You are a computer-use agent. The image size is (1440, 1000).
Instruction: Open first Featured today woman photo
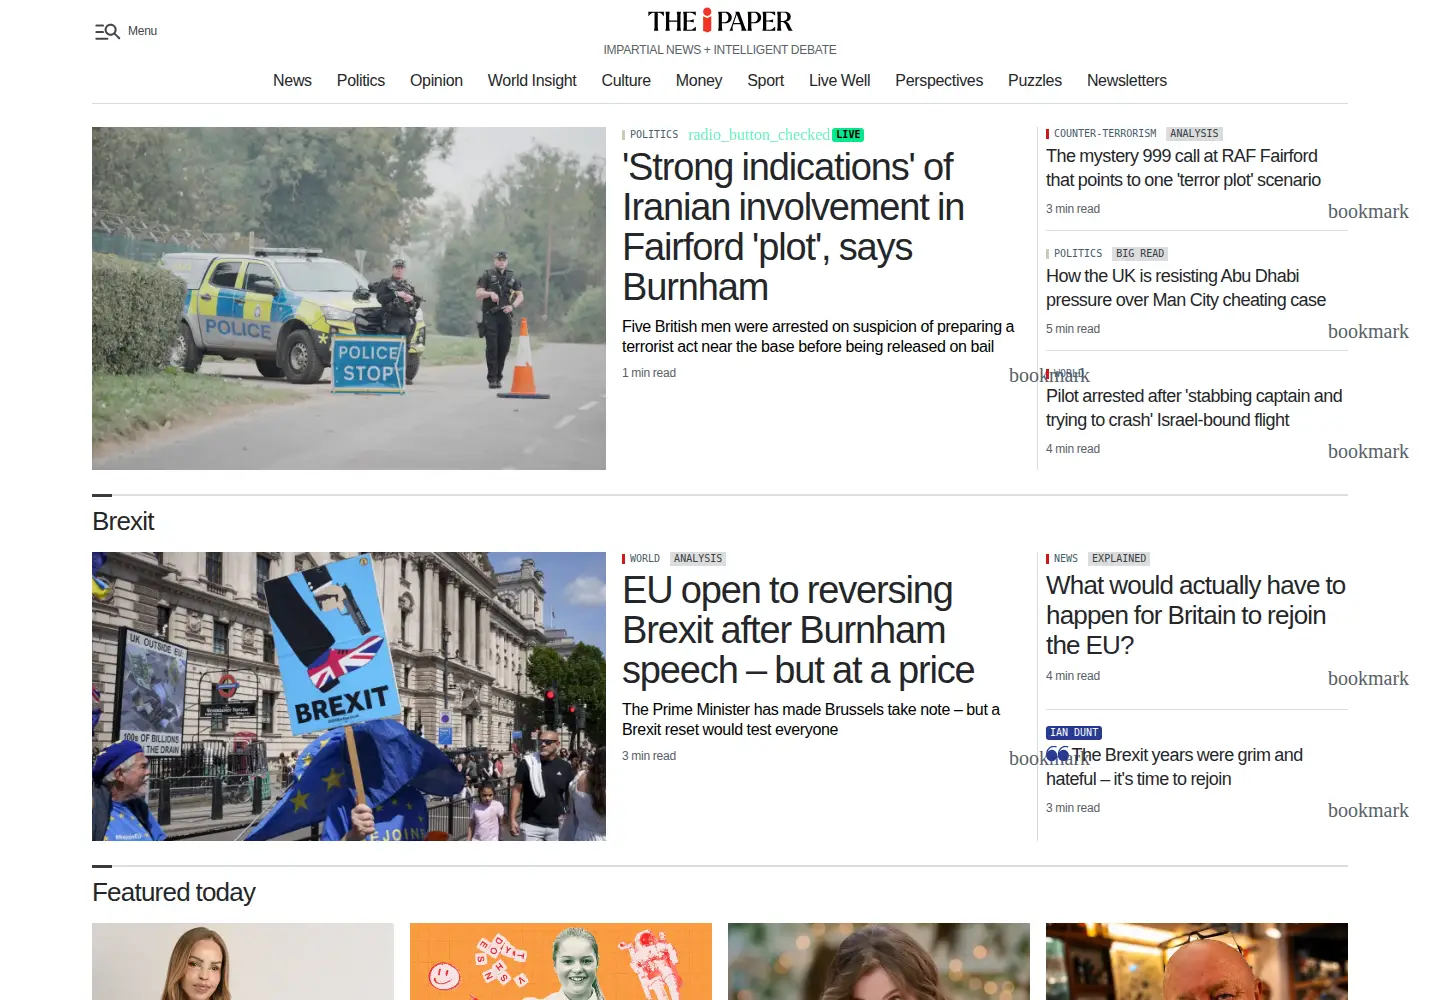point(243,961)
